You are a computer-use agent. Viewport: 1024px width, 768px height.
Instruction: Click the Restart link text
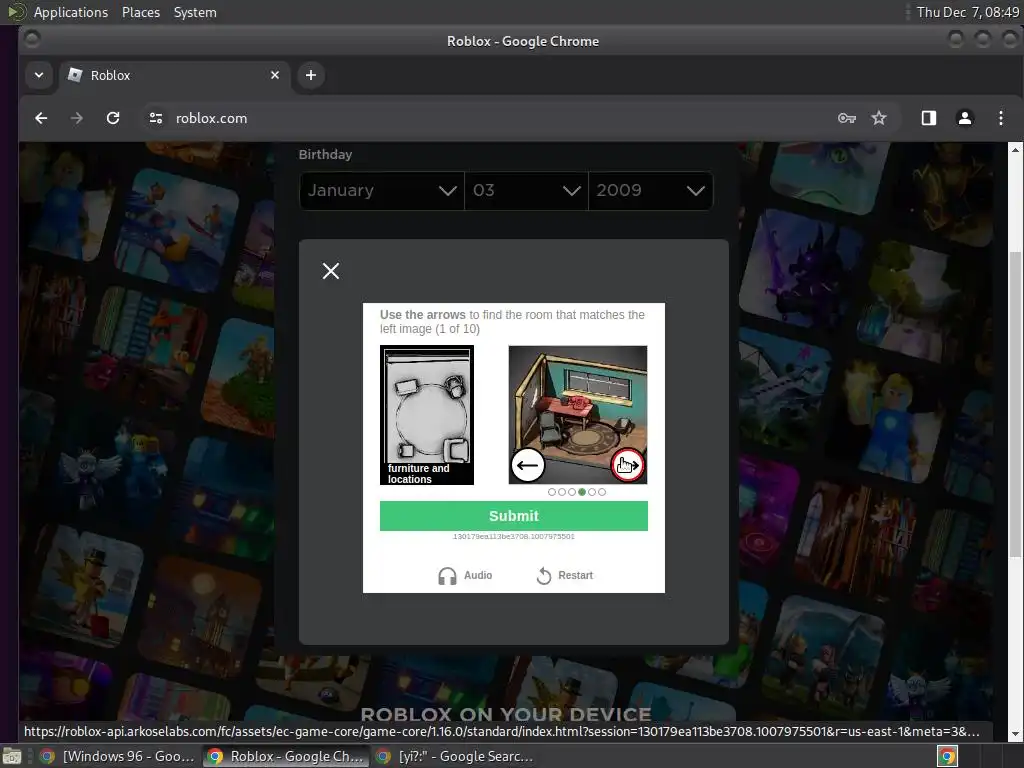(x=575, y=575)
